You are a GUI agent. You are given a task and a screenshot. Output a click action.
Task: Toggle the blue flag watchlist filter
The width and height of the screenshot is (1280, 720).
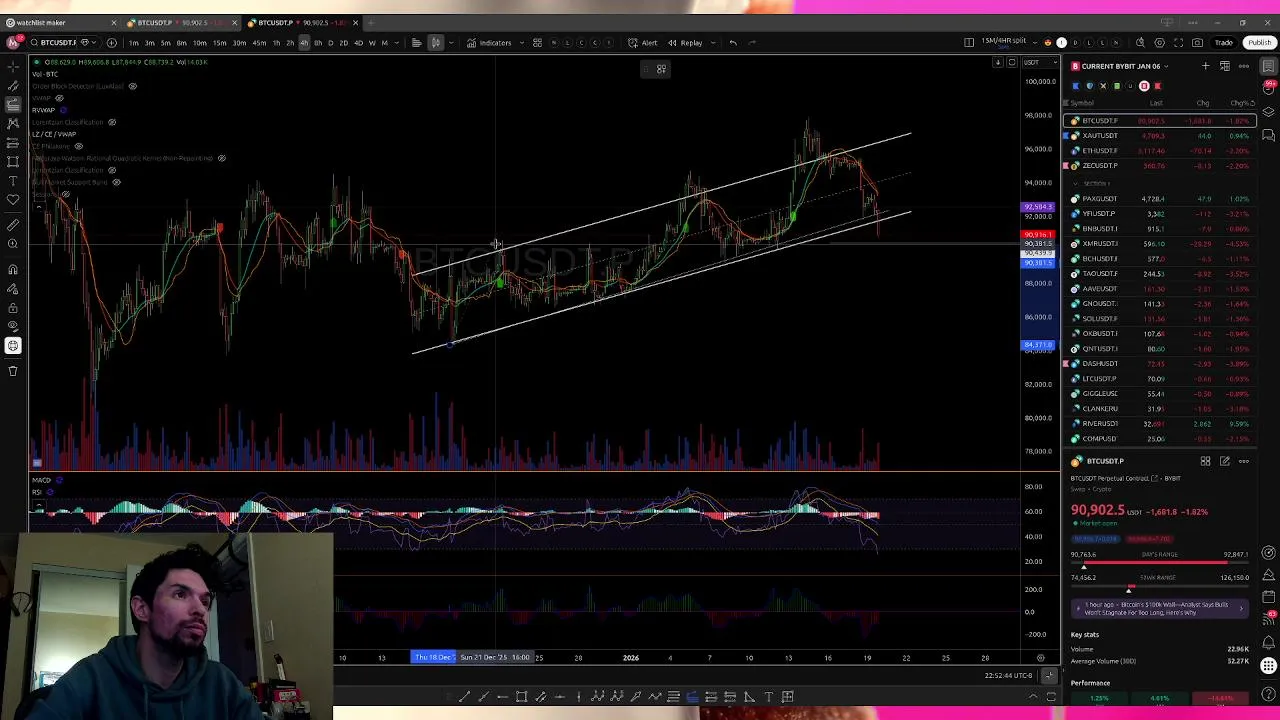tap(1075, 86)
